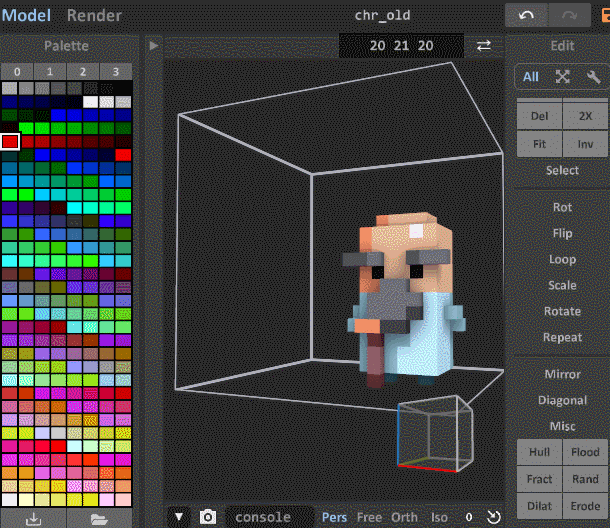Pick the first white swatch in second palette row

tap(90, 102)
